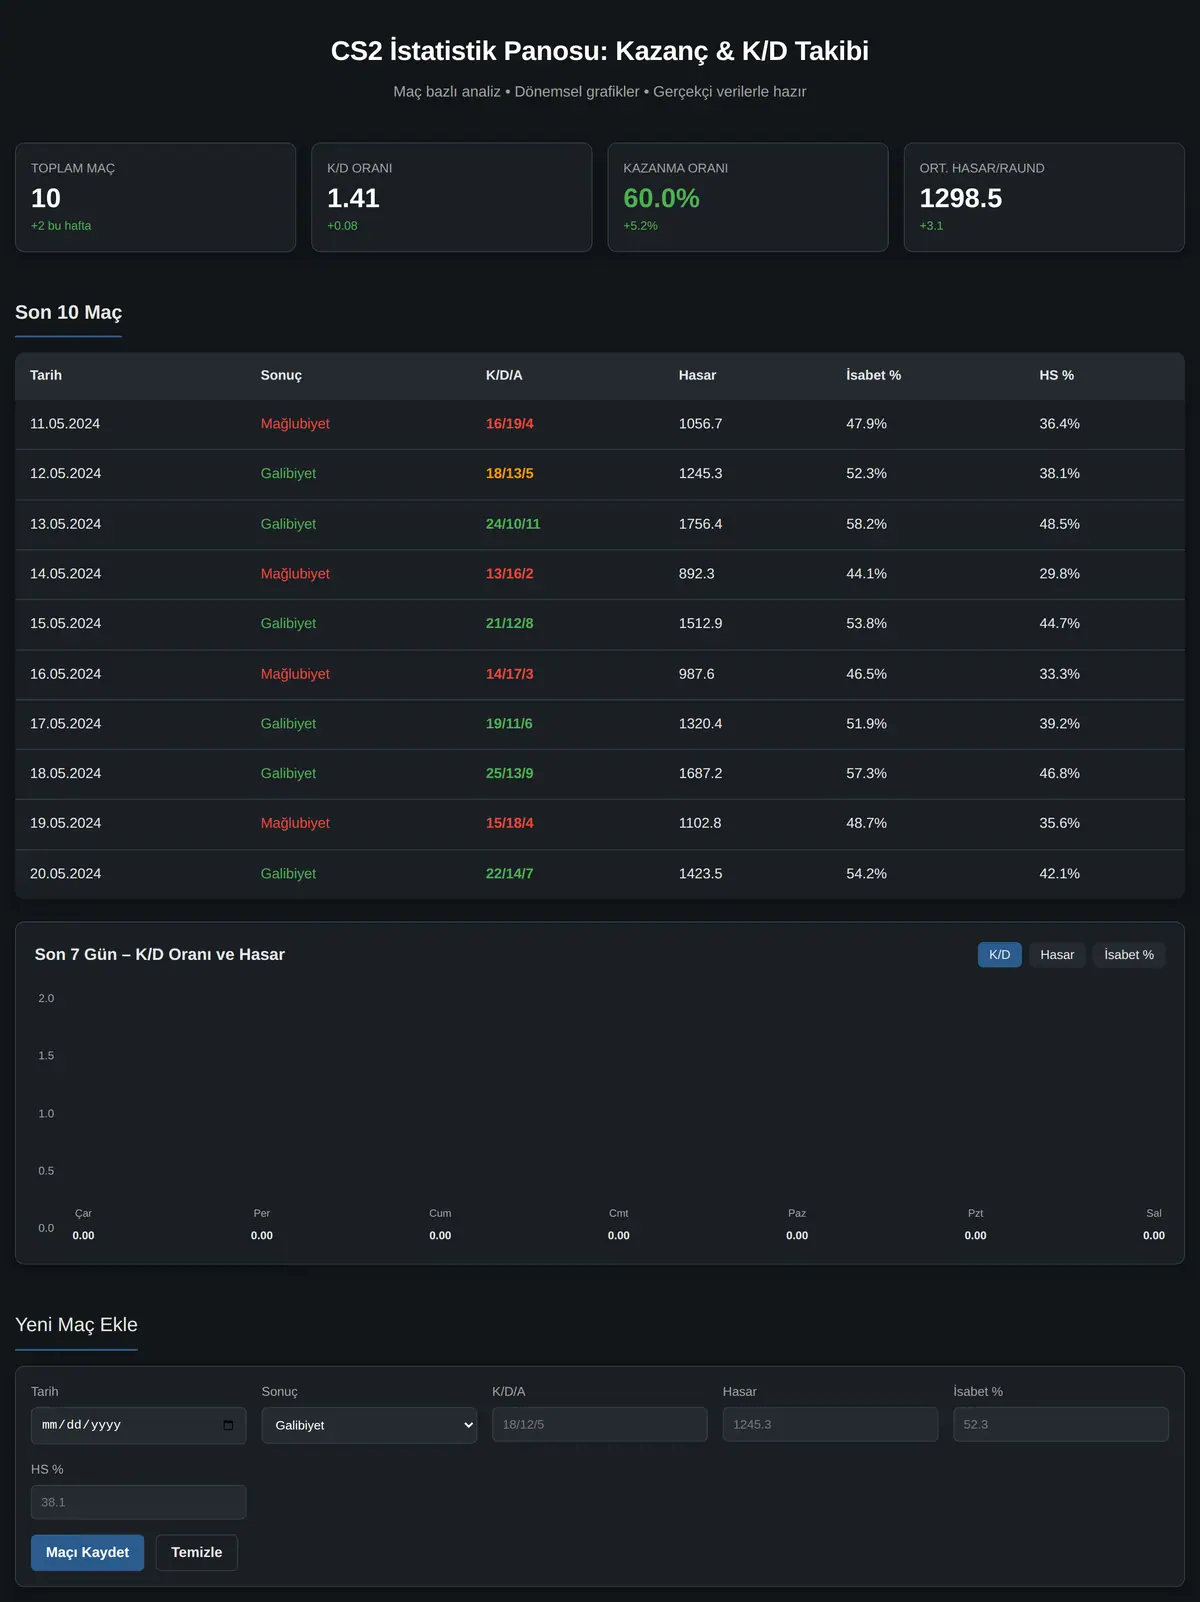Click the HS % column header in table
Screen dimensions: 1200x1602
point(1056,375)
